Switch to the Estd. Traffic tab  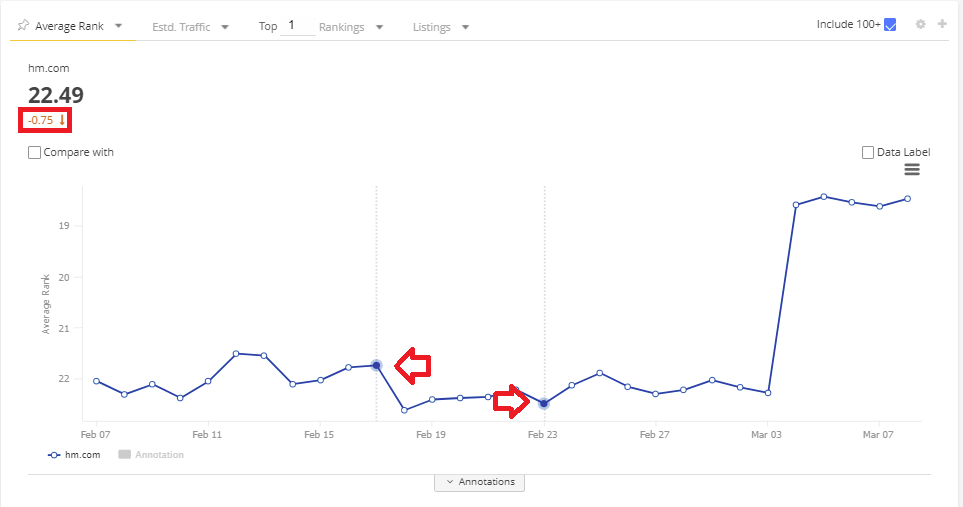181,27
